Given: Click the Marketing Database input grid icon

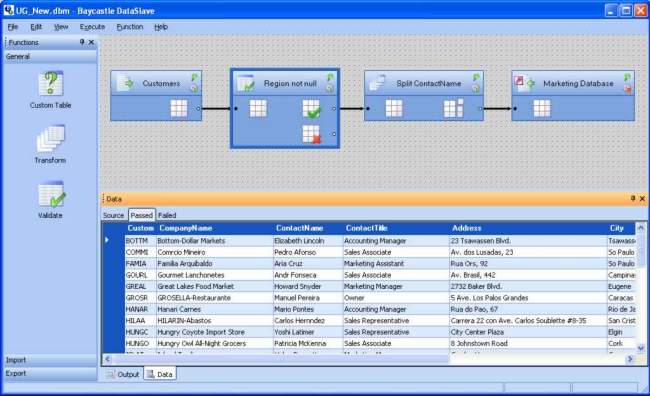Looking at the screenshot, I should coord(542,109).
